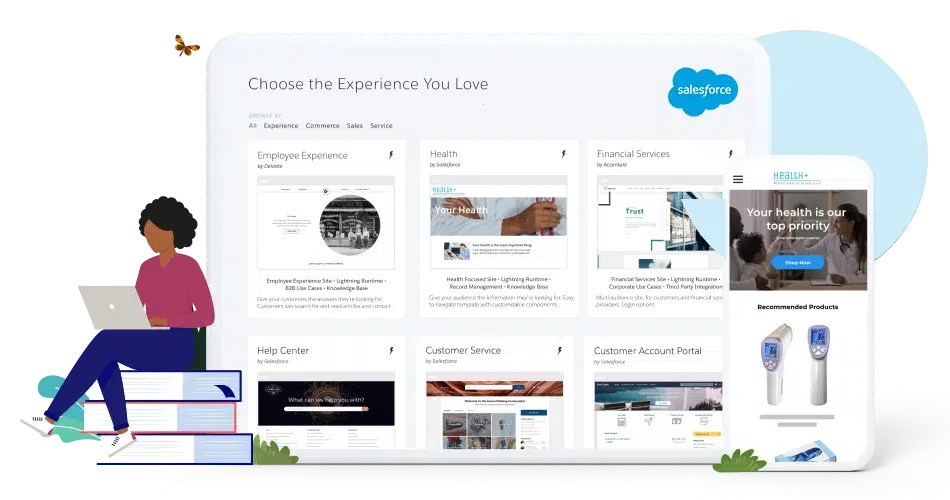Filter templates by Experience
Screen dimensions: 950x500
(x=281, y=125)
